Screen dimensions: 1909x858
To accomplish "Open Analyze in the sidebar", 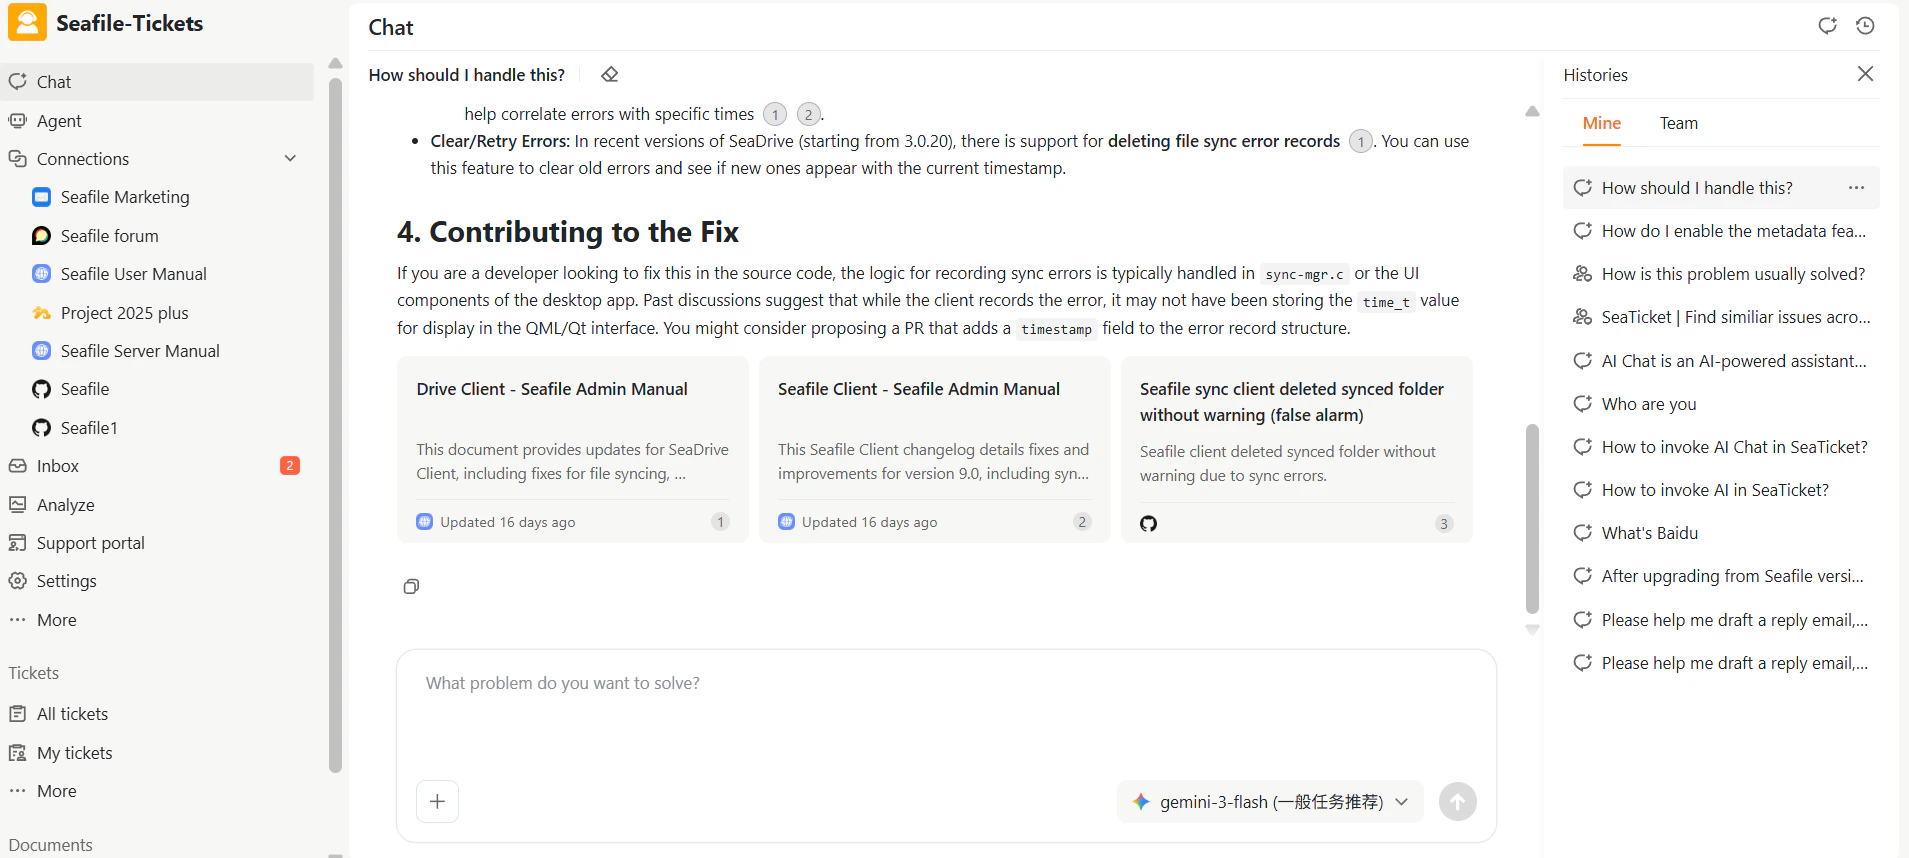I will point(157,505).
